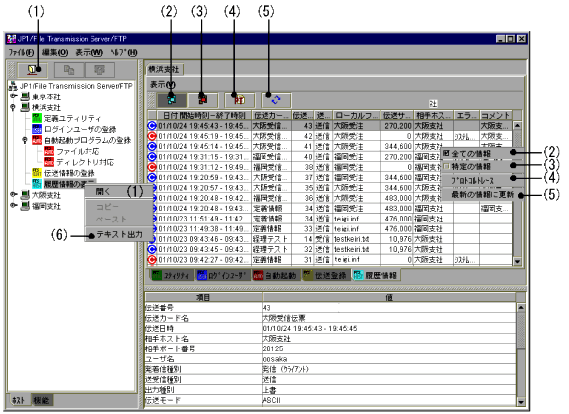The image size is (569, 414).
Task: Switch to the 横浜支社 tab
Action: pyautogui.click(x=164, y=69)
